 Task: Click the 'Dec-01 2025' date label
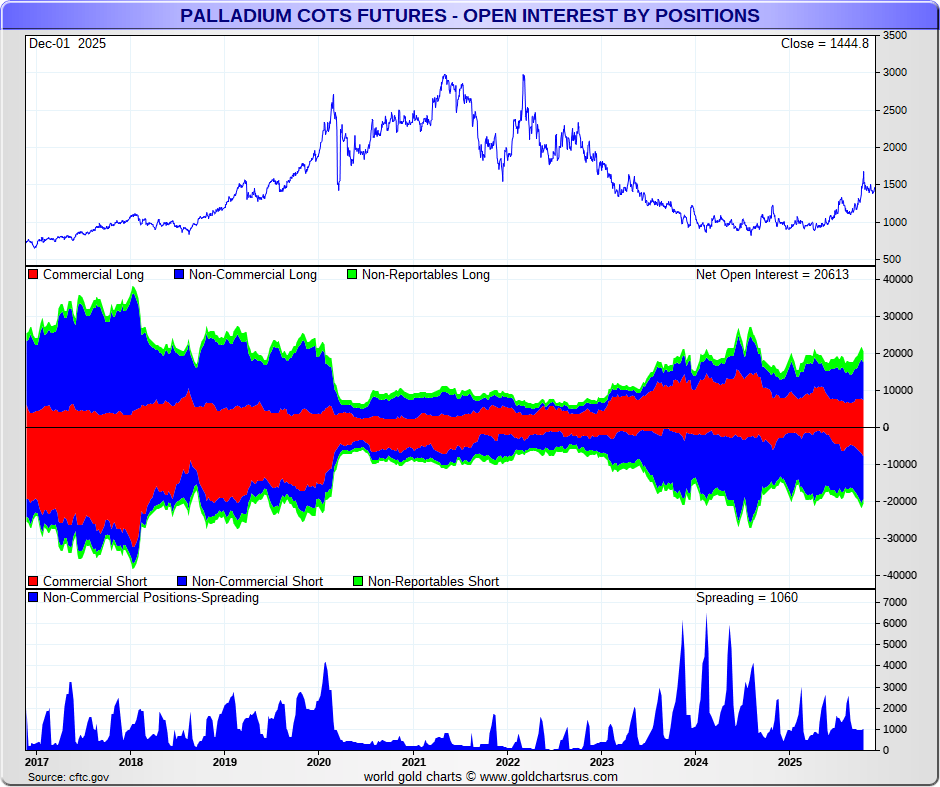point(67,44)
